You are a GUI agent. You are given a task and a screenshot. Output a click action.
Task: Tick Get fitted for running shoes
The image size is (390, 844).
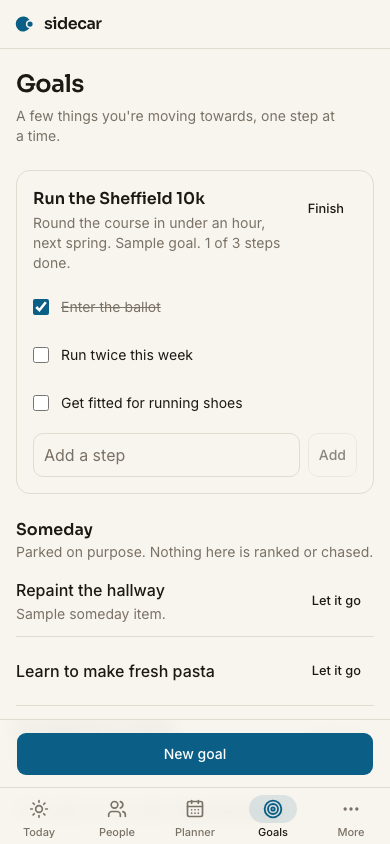tap(41, 403)
